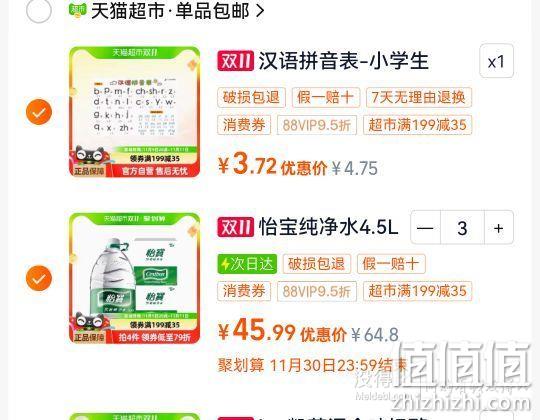Open 汉语拼音表-小学生 product title
The image size is (540, 420).
coord(343,61)
